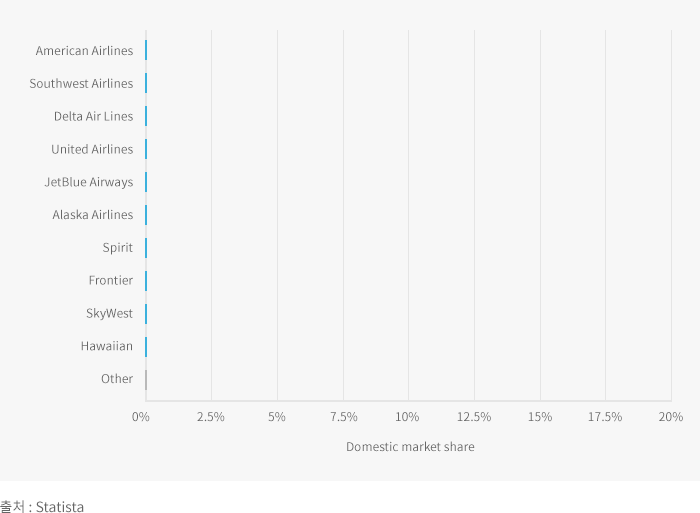Click the JetBlue Airways label
The width and height of the screenshot is (700, 513).
coord(89,182)
